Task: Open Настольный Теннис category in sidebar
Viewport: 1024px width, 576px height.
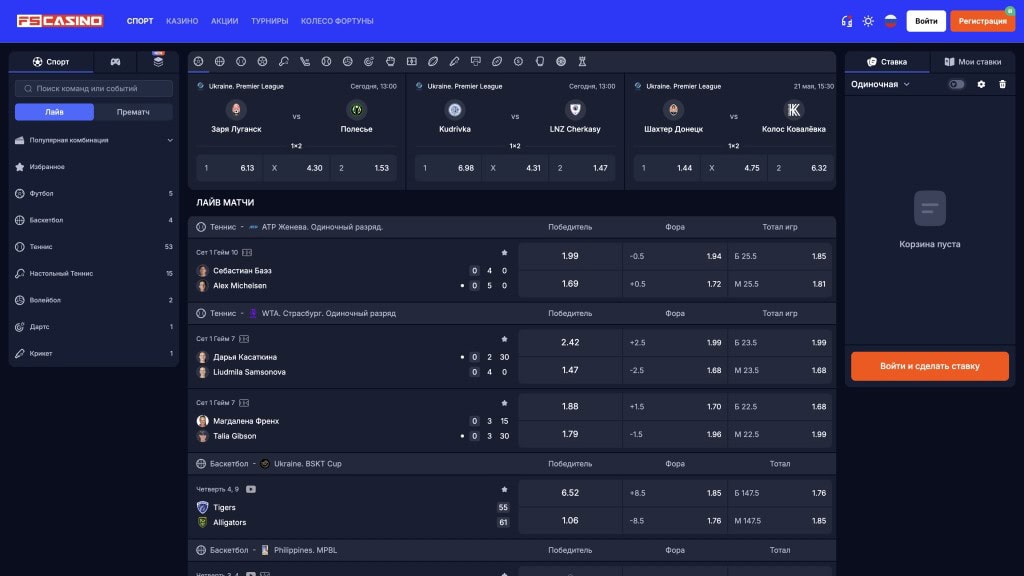Action: point(94,273)
